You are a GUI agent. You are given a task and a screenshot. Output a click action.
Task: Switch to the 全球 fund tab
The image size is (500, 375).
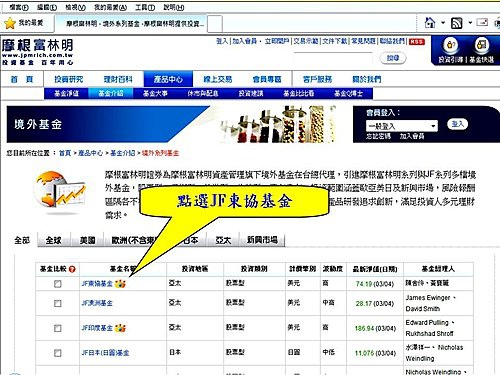53,240
